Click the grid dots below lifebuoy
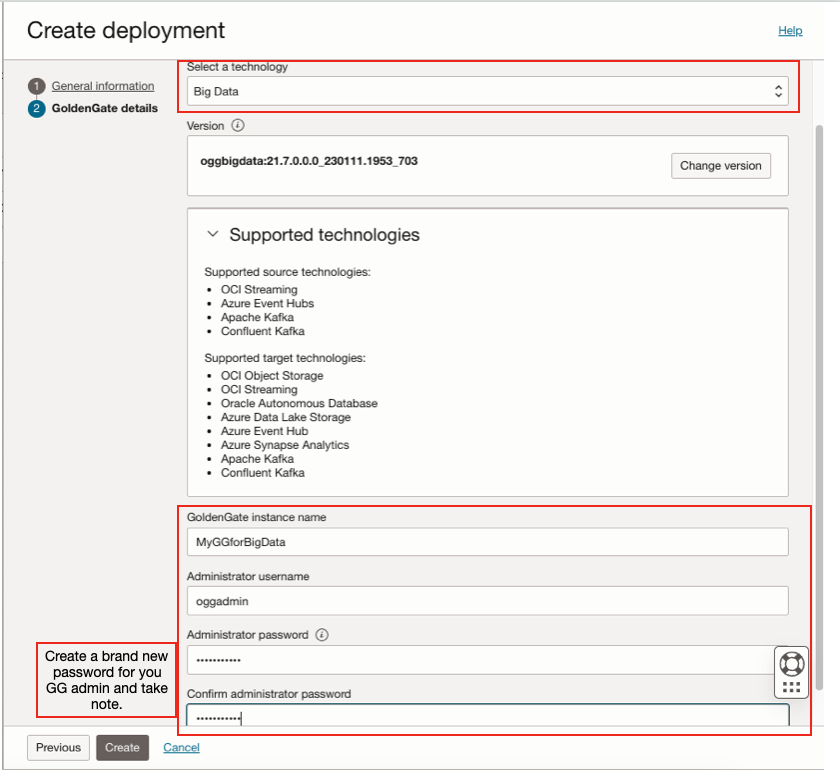Image resolution: width=840 pixels, height=770 pixels. 791,687
